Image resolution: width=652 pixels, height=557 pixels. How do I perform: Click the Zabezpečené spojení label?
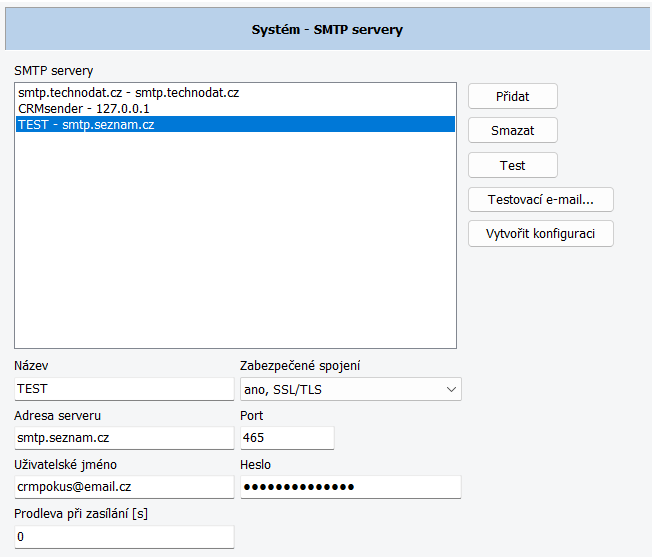coord(300,366)
